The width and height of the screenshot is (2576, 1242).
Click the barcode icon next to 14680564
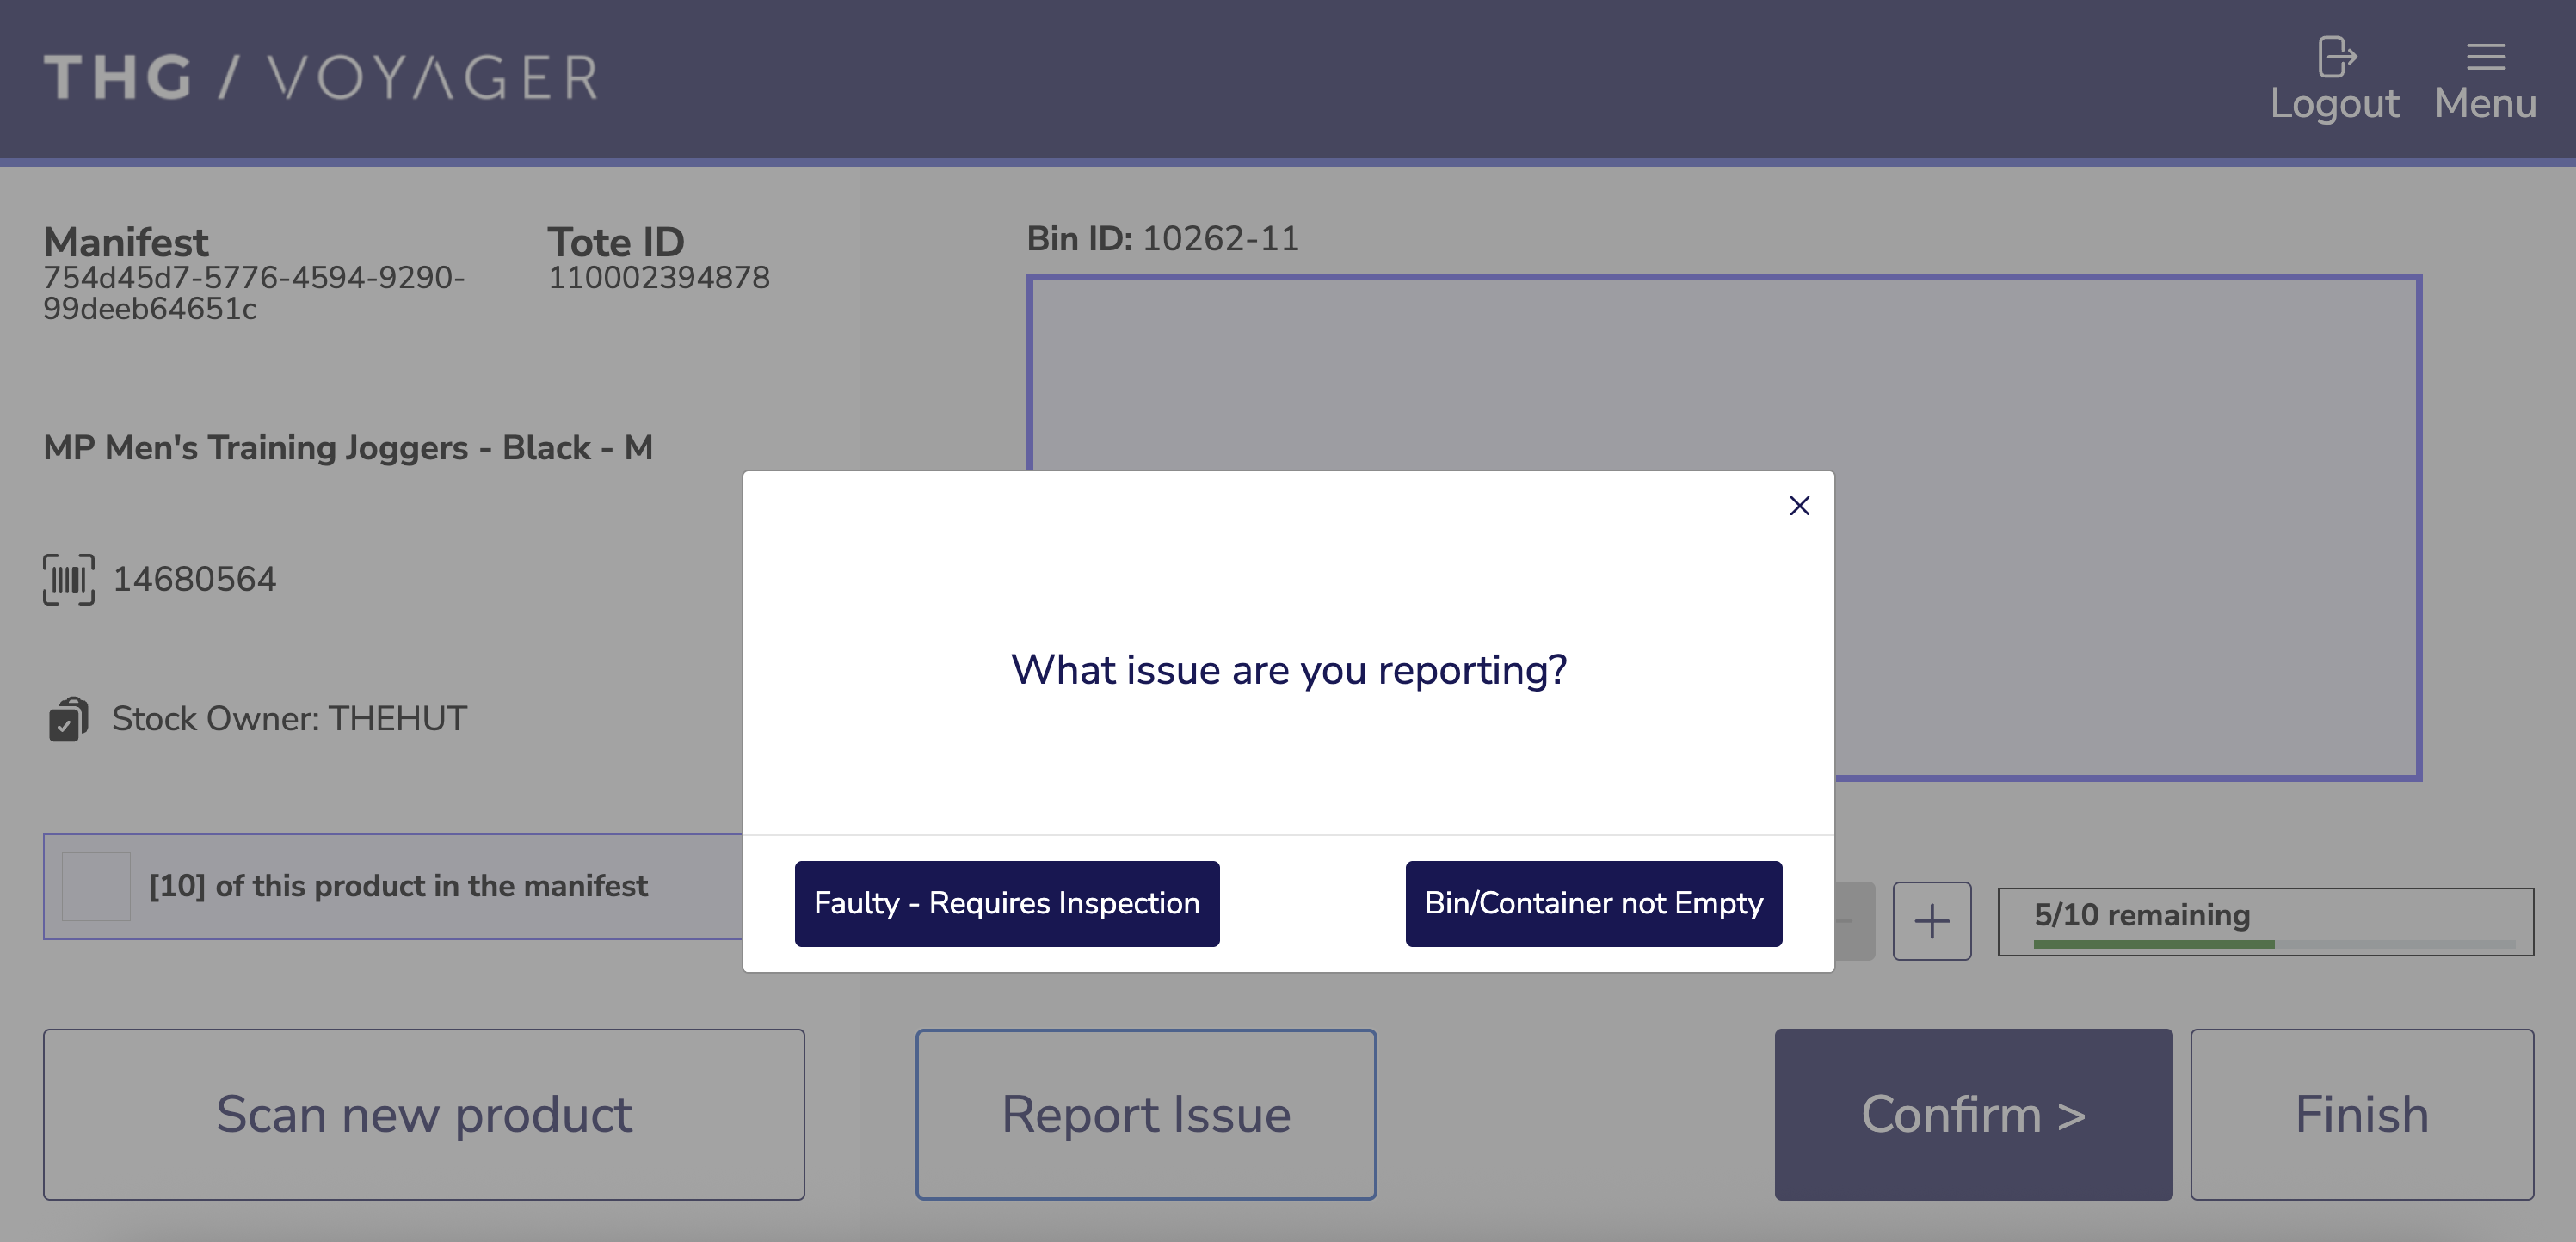67,578
